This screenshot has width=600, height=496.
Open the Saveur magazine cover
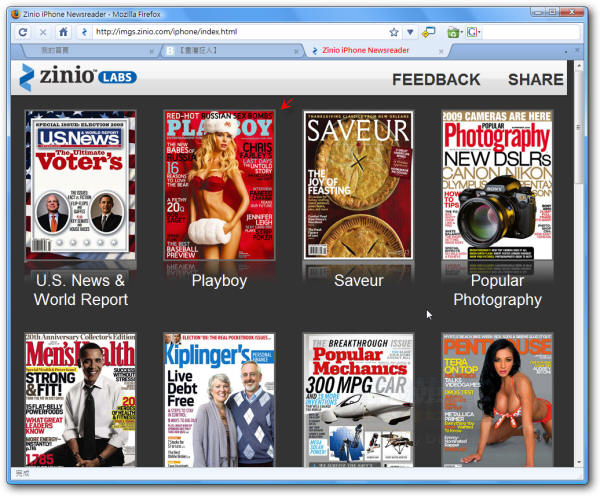coord(359,186)
